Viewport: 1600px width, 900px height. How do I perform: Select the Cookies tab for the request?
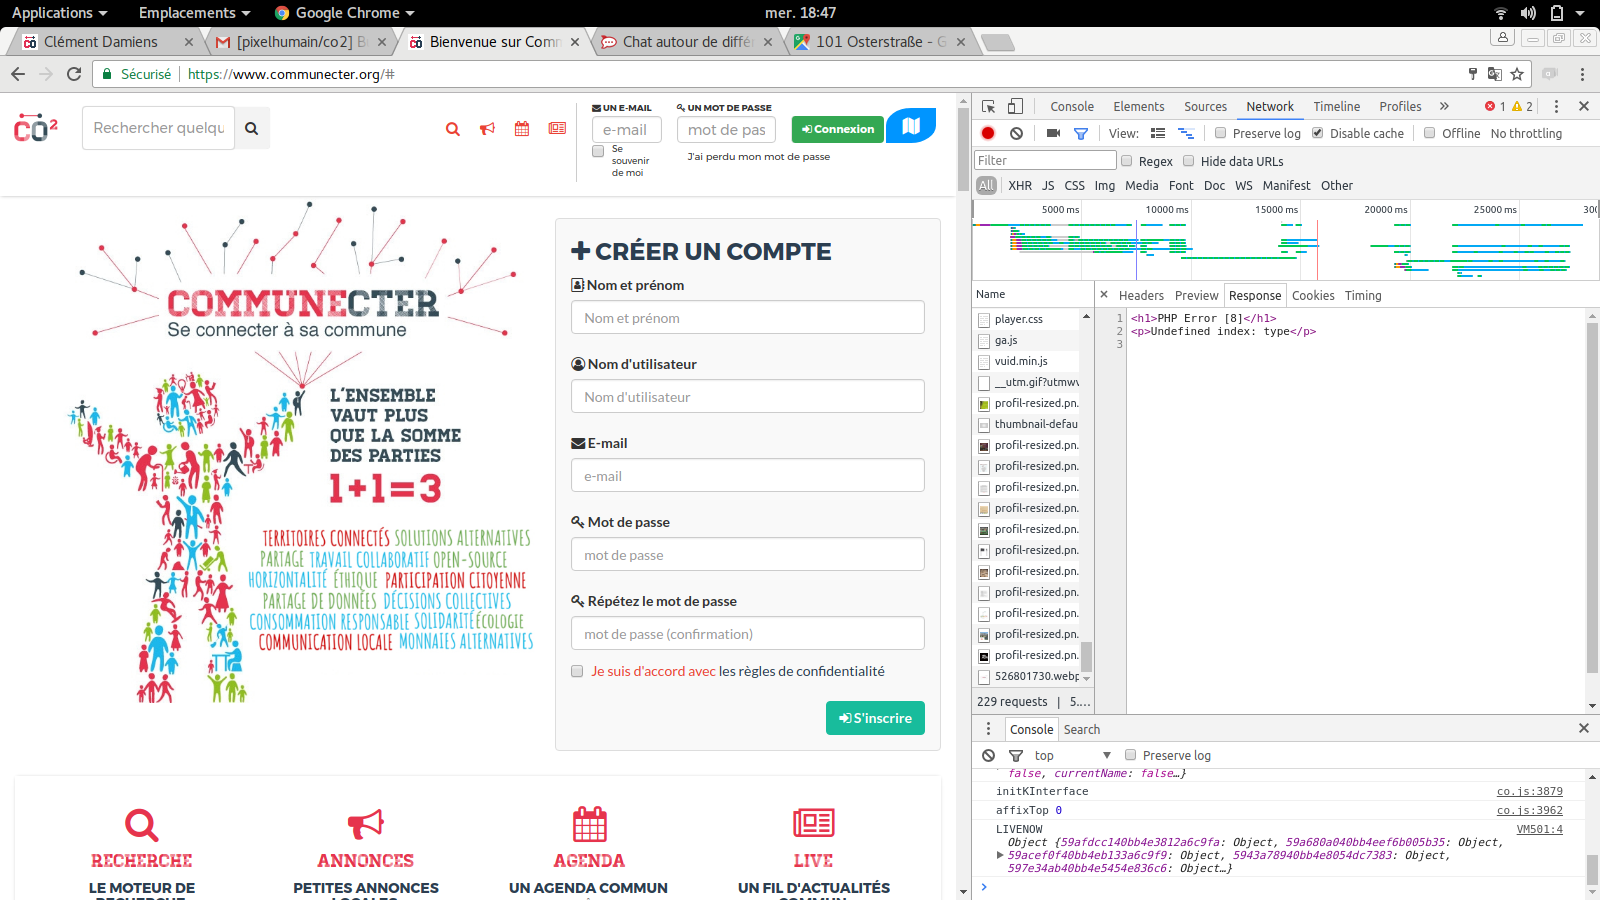[x=1313, y=295]
